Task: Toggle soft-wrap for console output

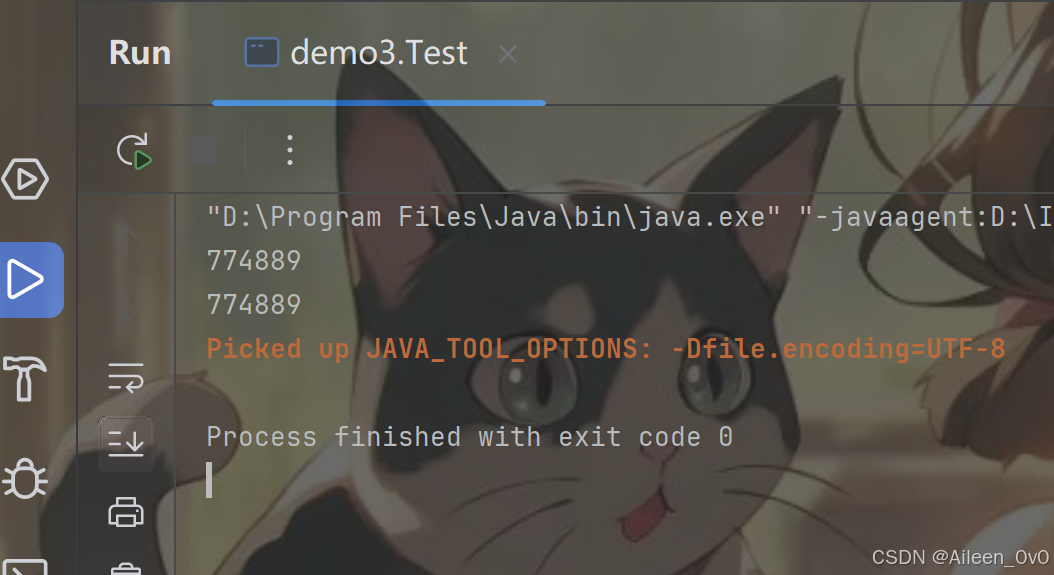Action: tap(126, 378)
